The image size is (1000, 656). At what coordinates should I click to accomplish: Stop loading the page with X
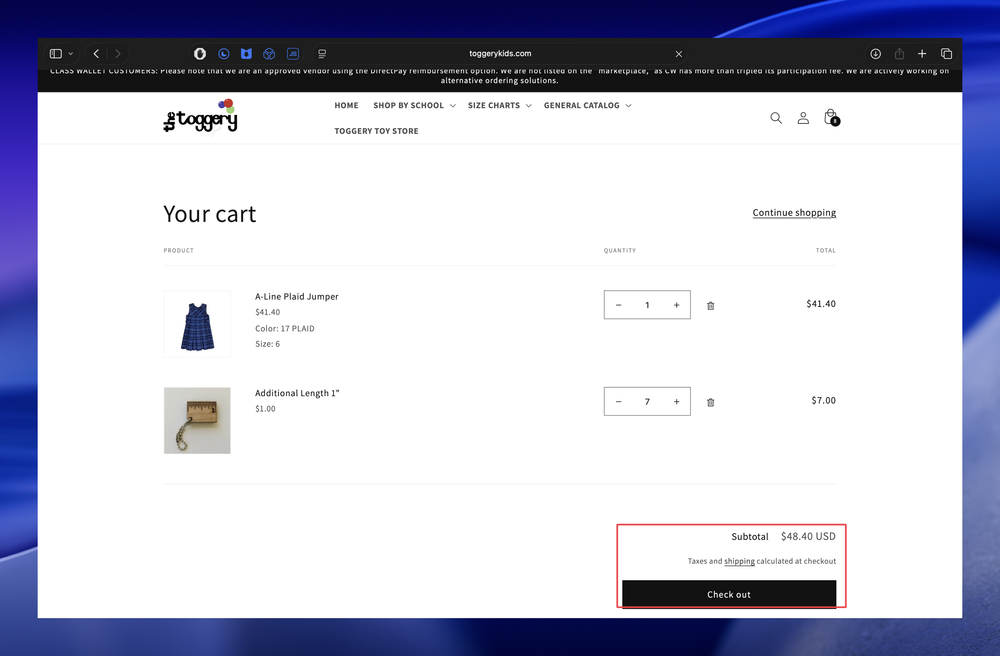pos(679,54)
